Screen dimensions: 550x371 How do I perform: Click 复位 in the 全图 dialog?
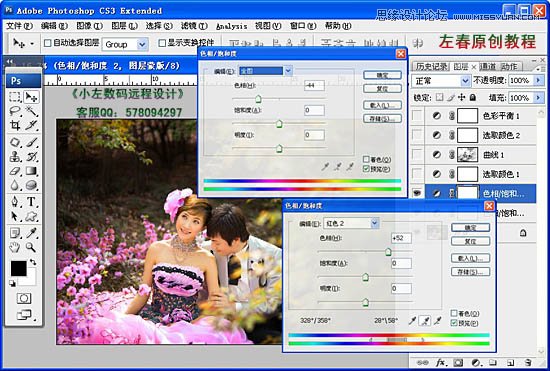382,88
